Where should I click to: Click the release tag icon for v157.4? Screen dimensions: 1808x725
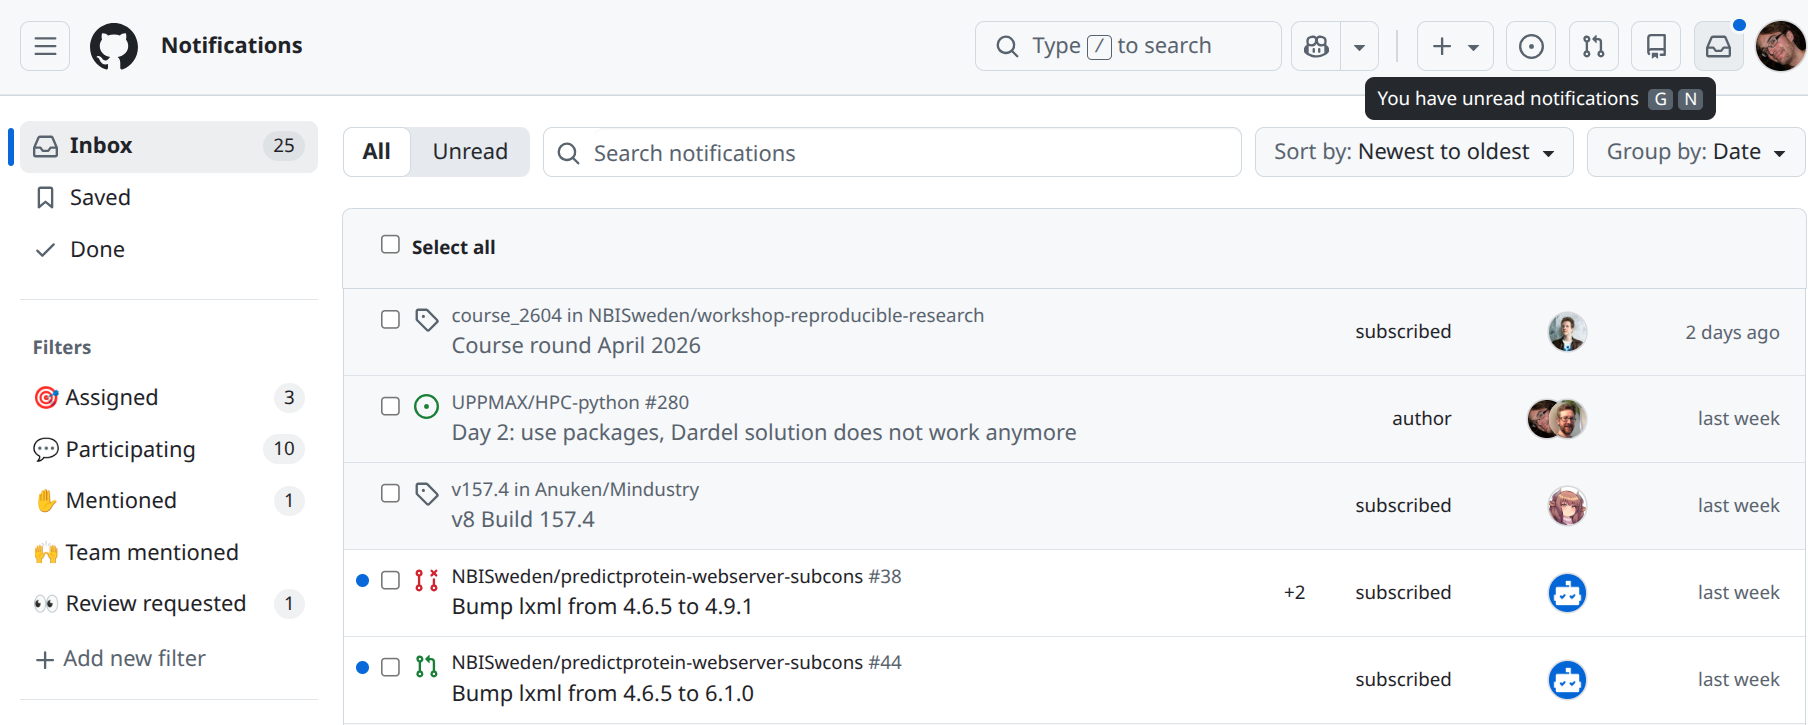tap(427, 494)
